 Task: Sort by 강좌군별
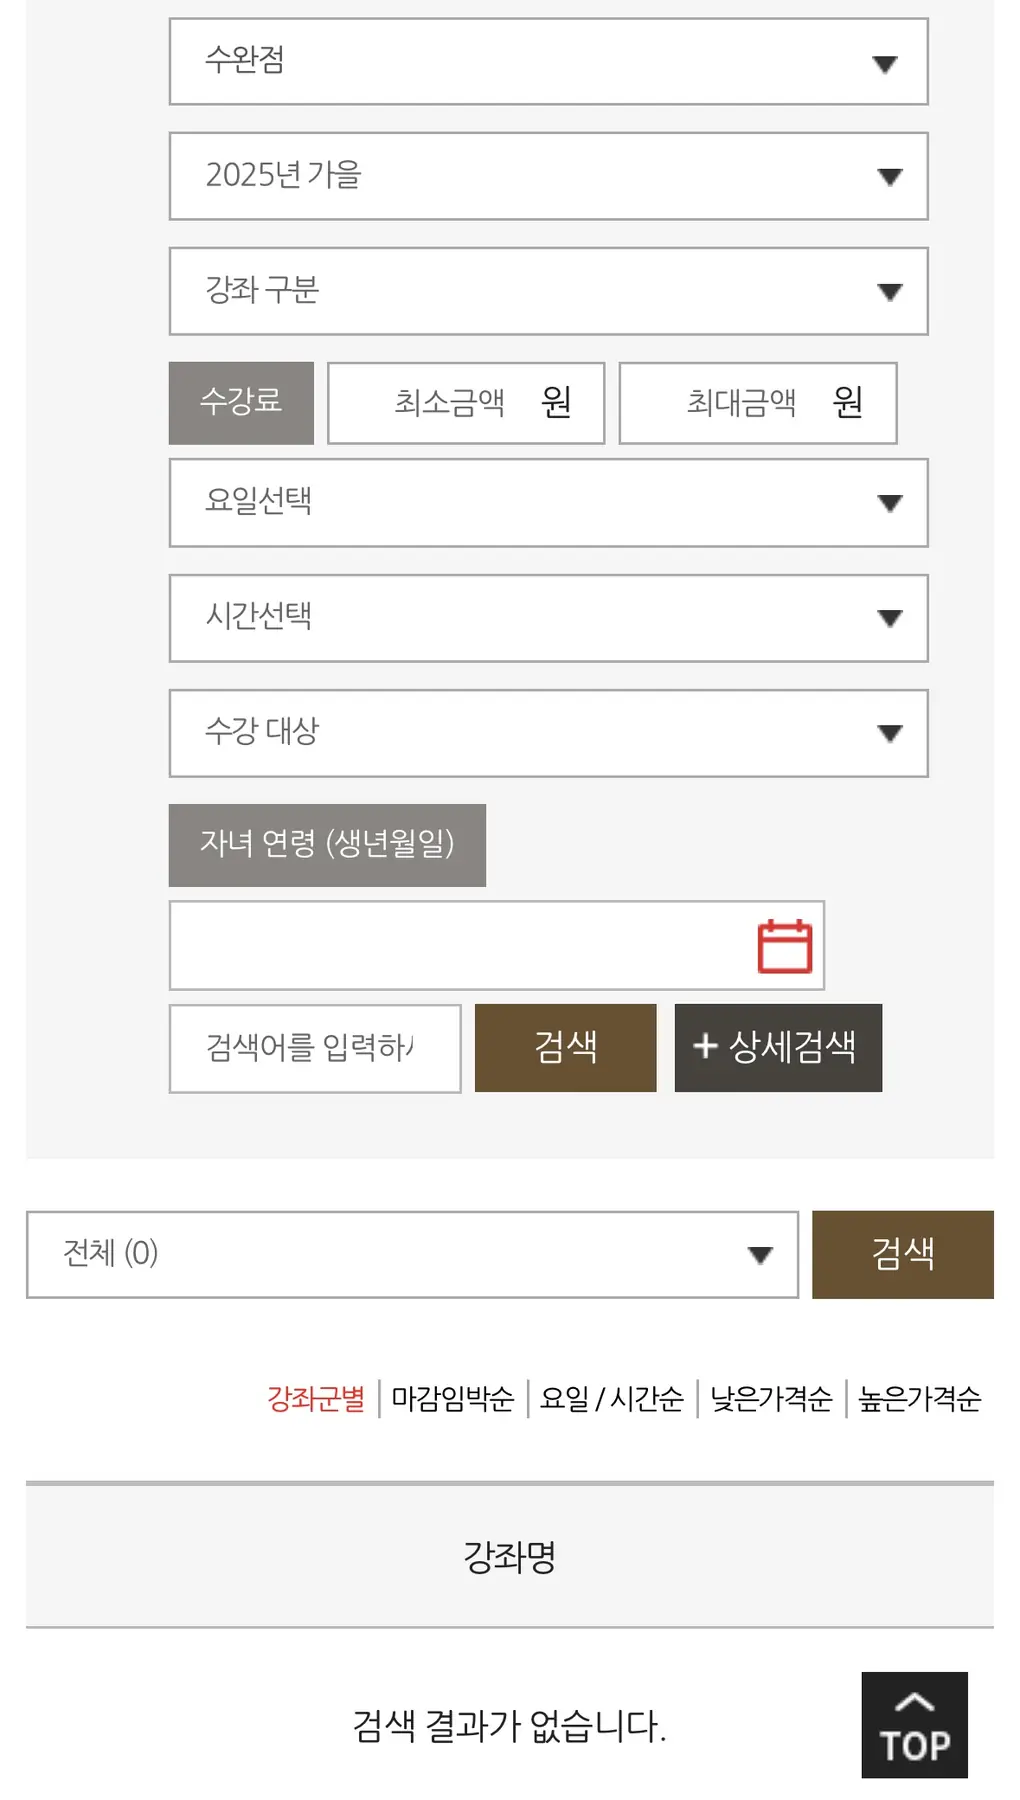click(316, 1398)
